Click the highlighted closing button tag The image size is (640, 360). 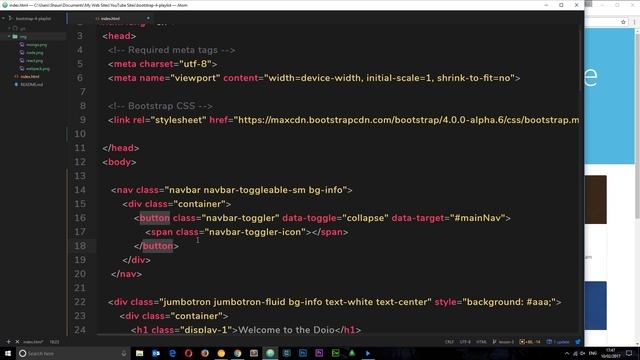158,246
